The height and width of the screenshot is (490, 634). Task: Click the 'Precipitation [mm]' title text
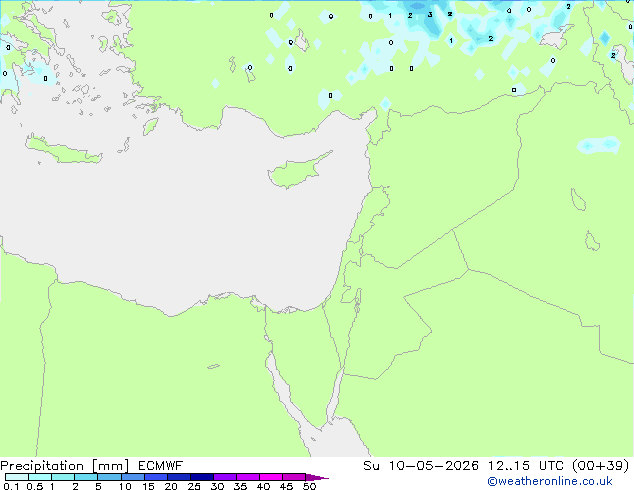point(65,466)
